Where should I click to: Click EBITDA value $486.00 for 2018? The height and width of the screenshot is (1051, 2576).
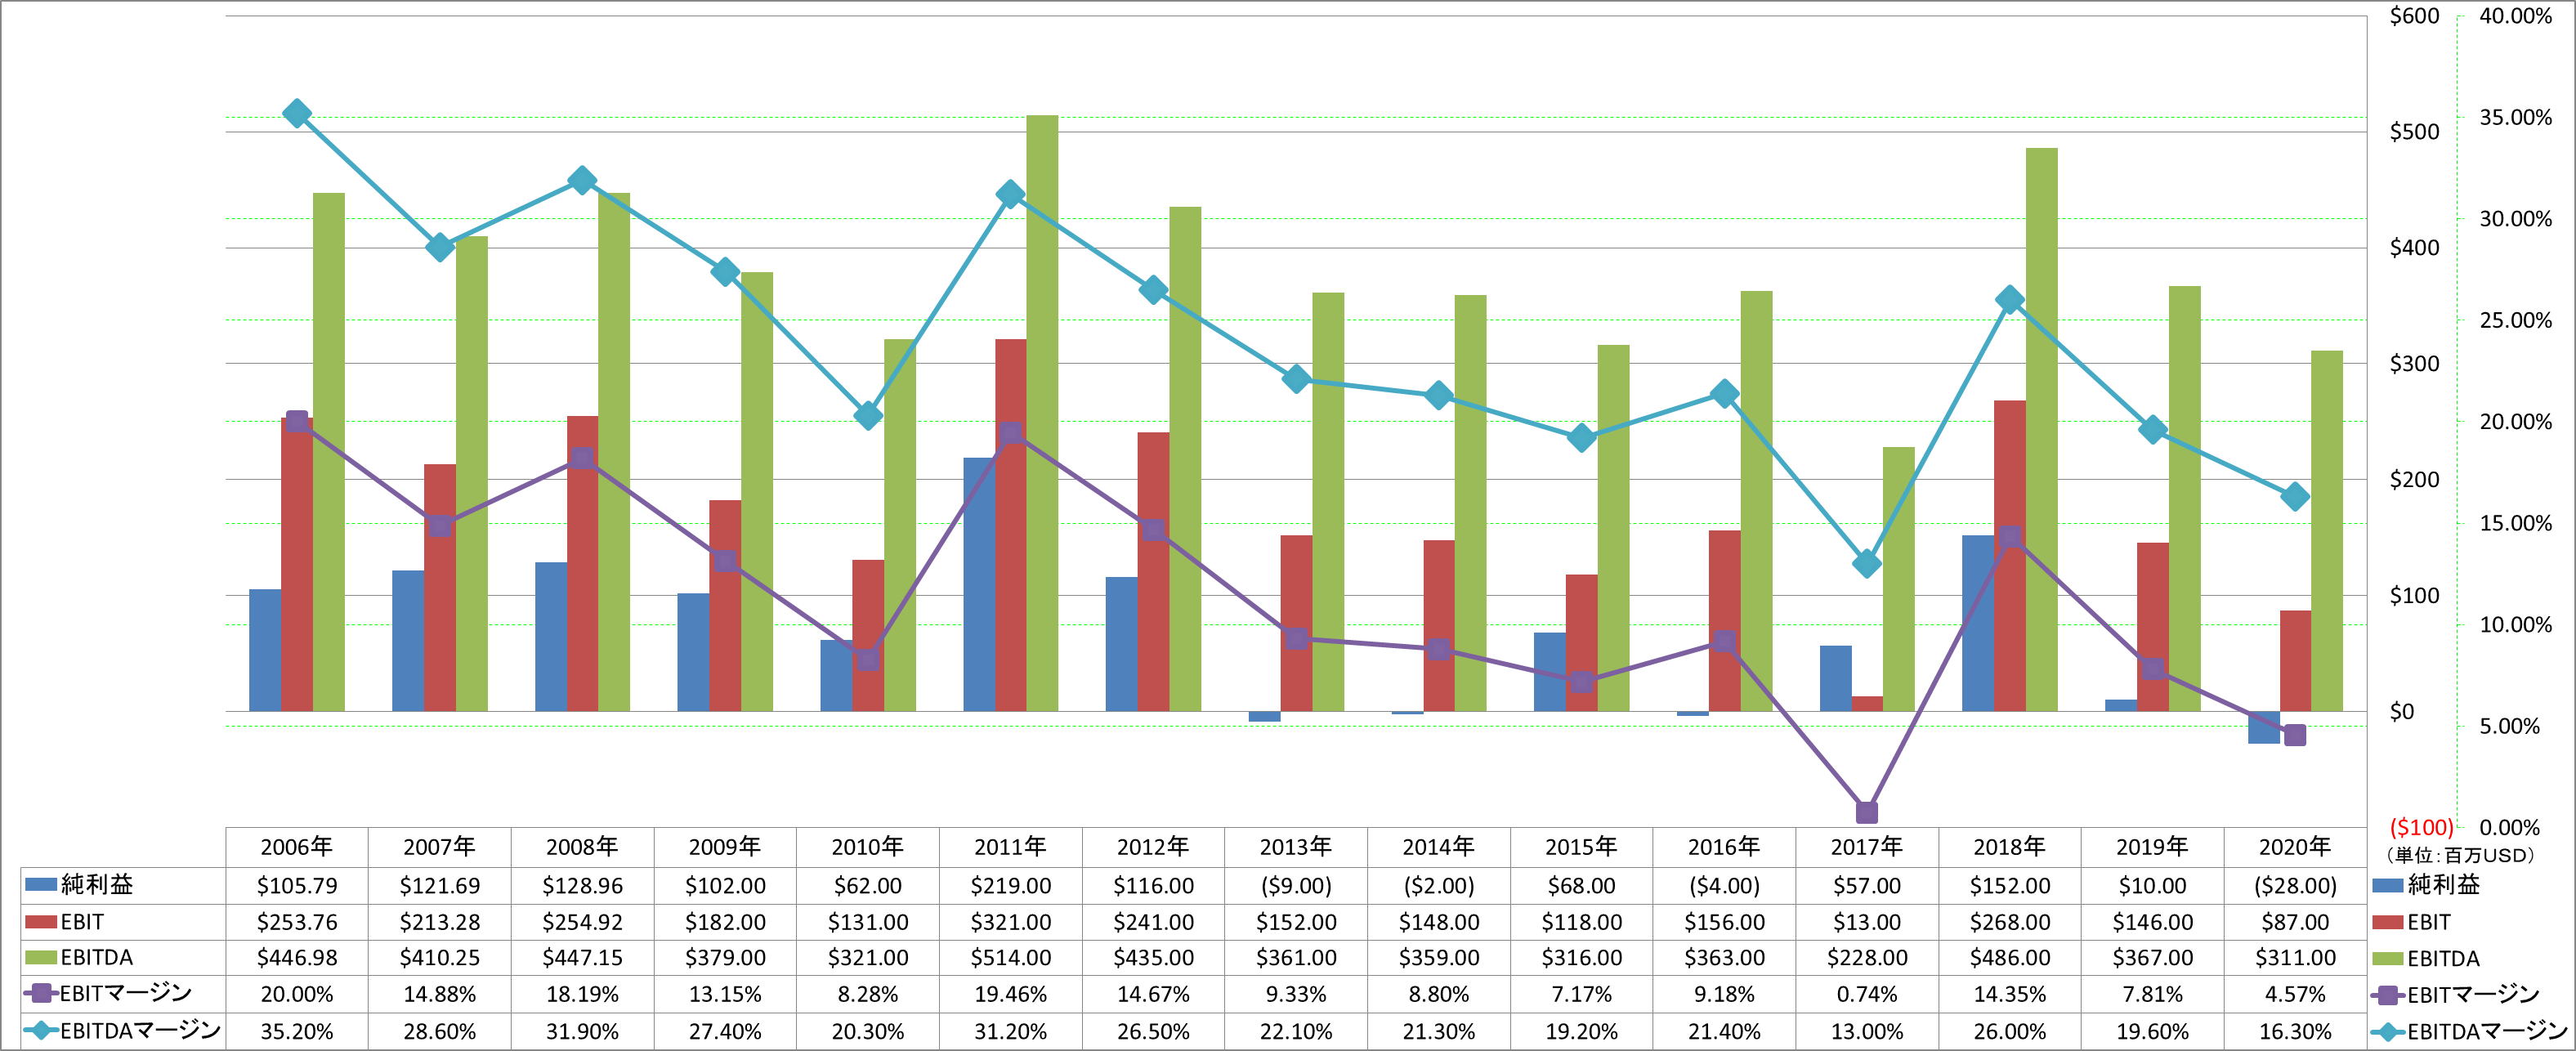tap(2010, 958)
